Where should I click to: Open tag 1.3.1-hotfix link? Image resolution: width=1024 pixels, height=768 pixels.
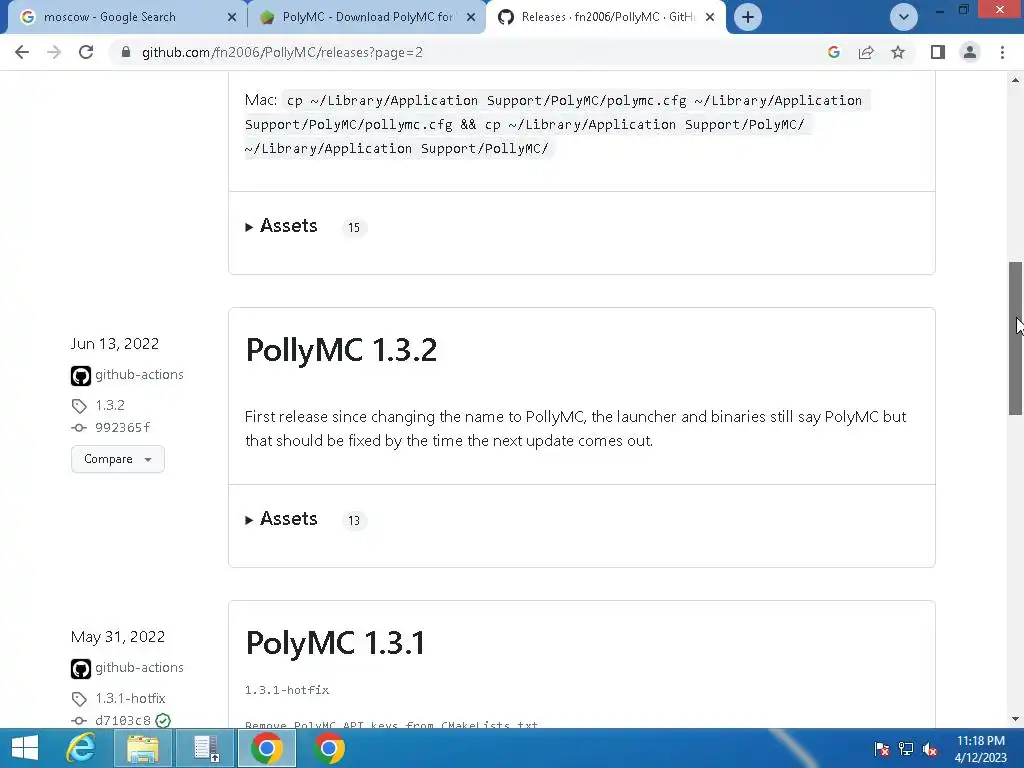(130, 698)
